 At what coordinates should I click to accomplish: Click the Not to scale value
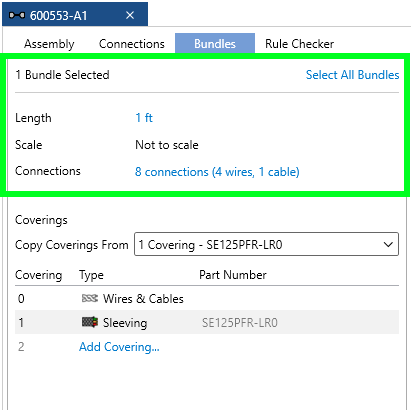click(x=167, y=145)
